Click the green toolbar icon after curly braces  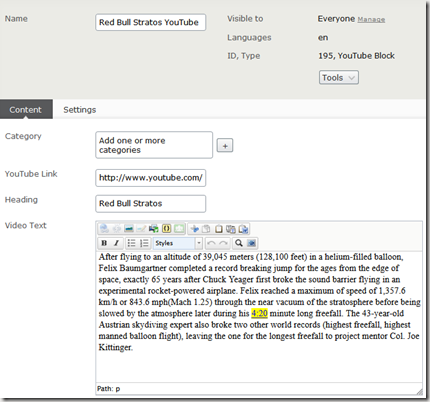pos(179,229)
